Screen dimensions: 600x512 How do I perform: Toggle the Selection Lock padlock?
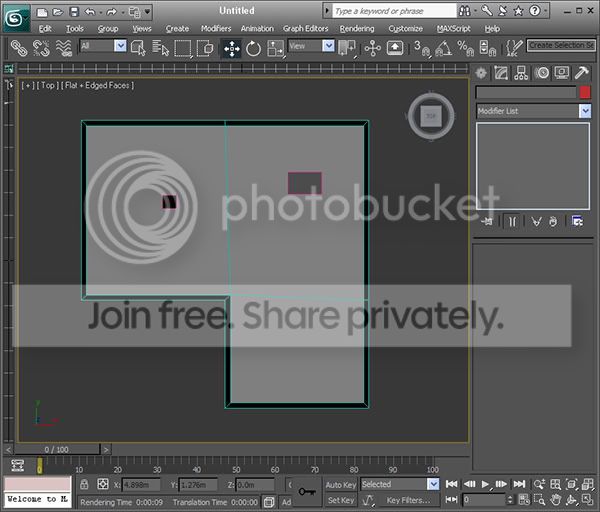pos(85,484)
